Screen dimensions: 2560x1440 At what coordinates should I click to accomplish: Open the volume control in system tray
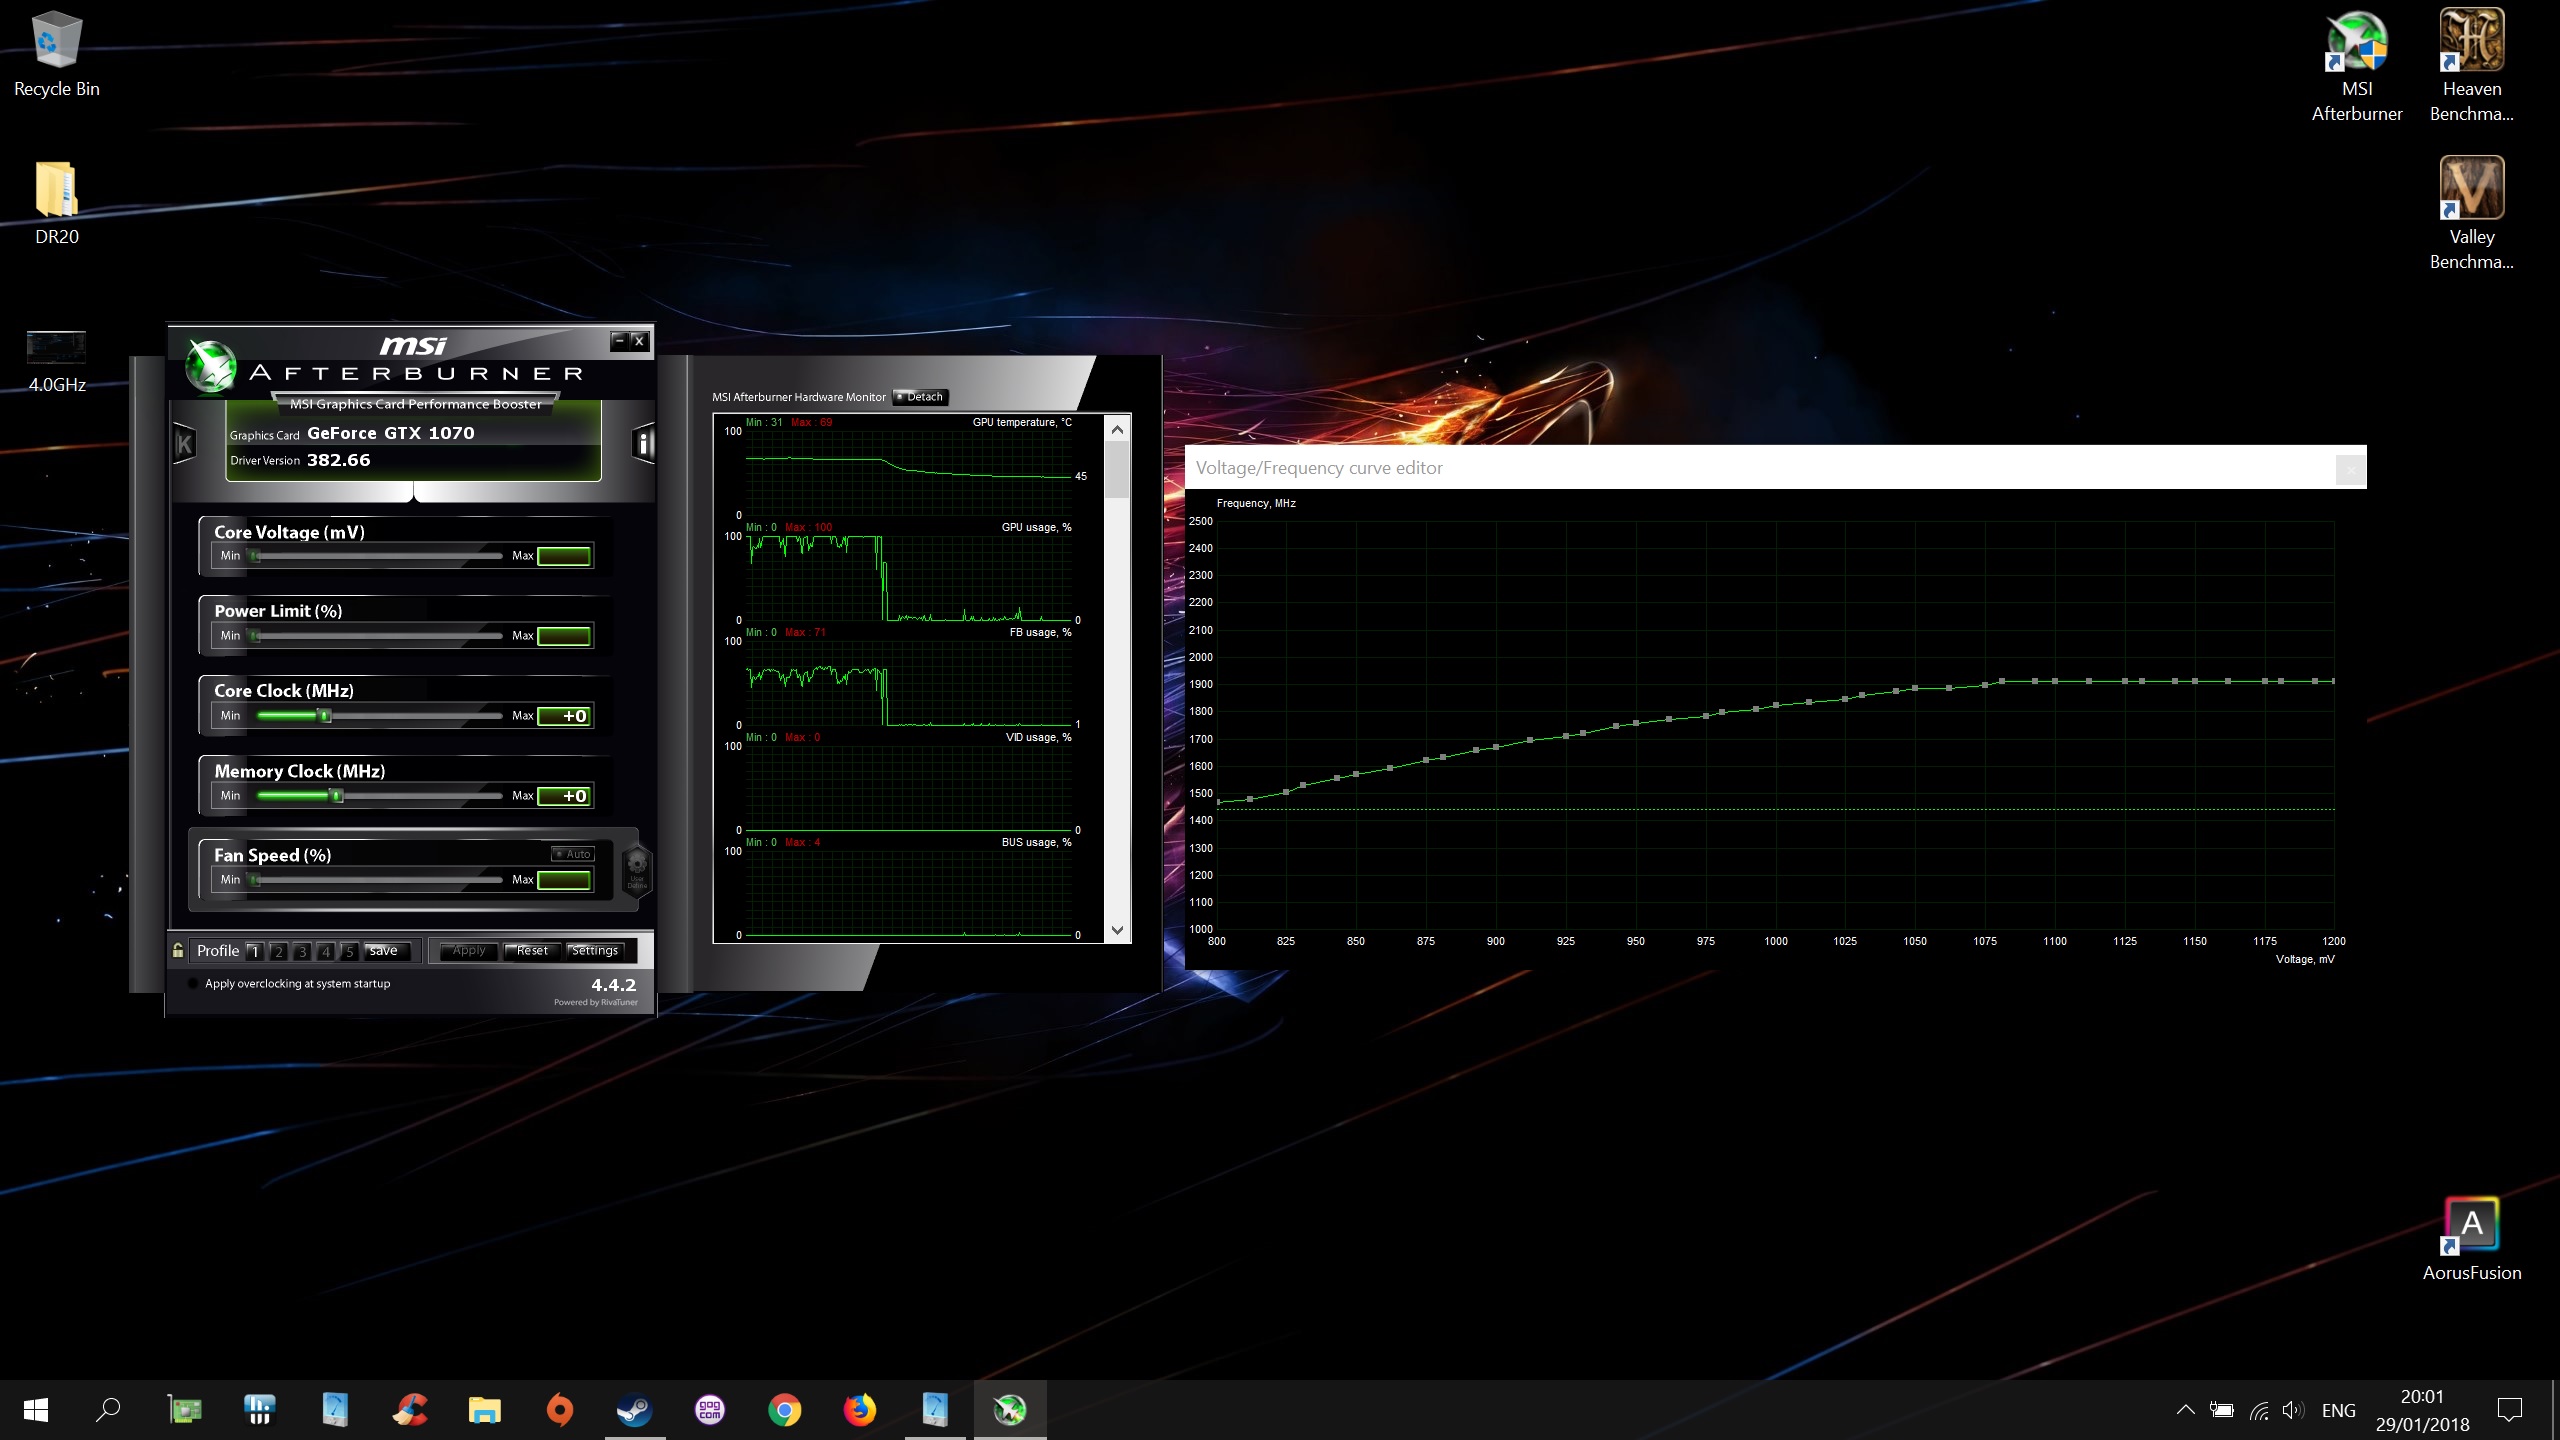click(x=2294, y=1410)
